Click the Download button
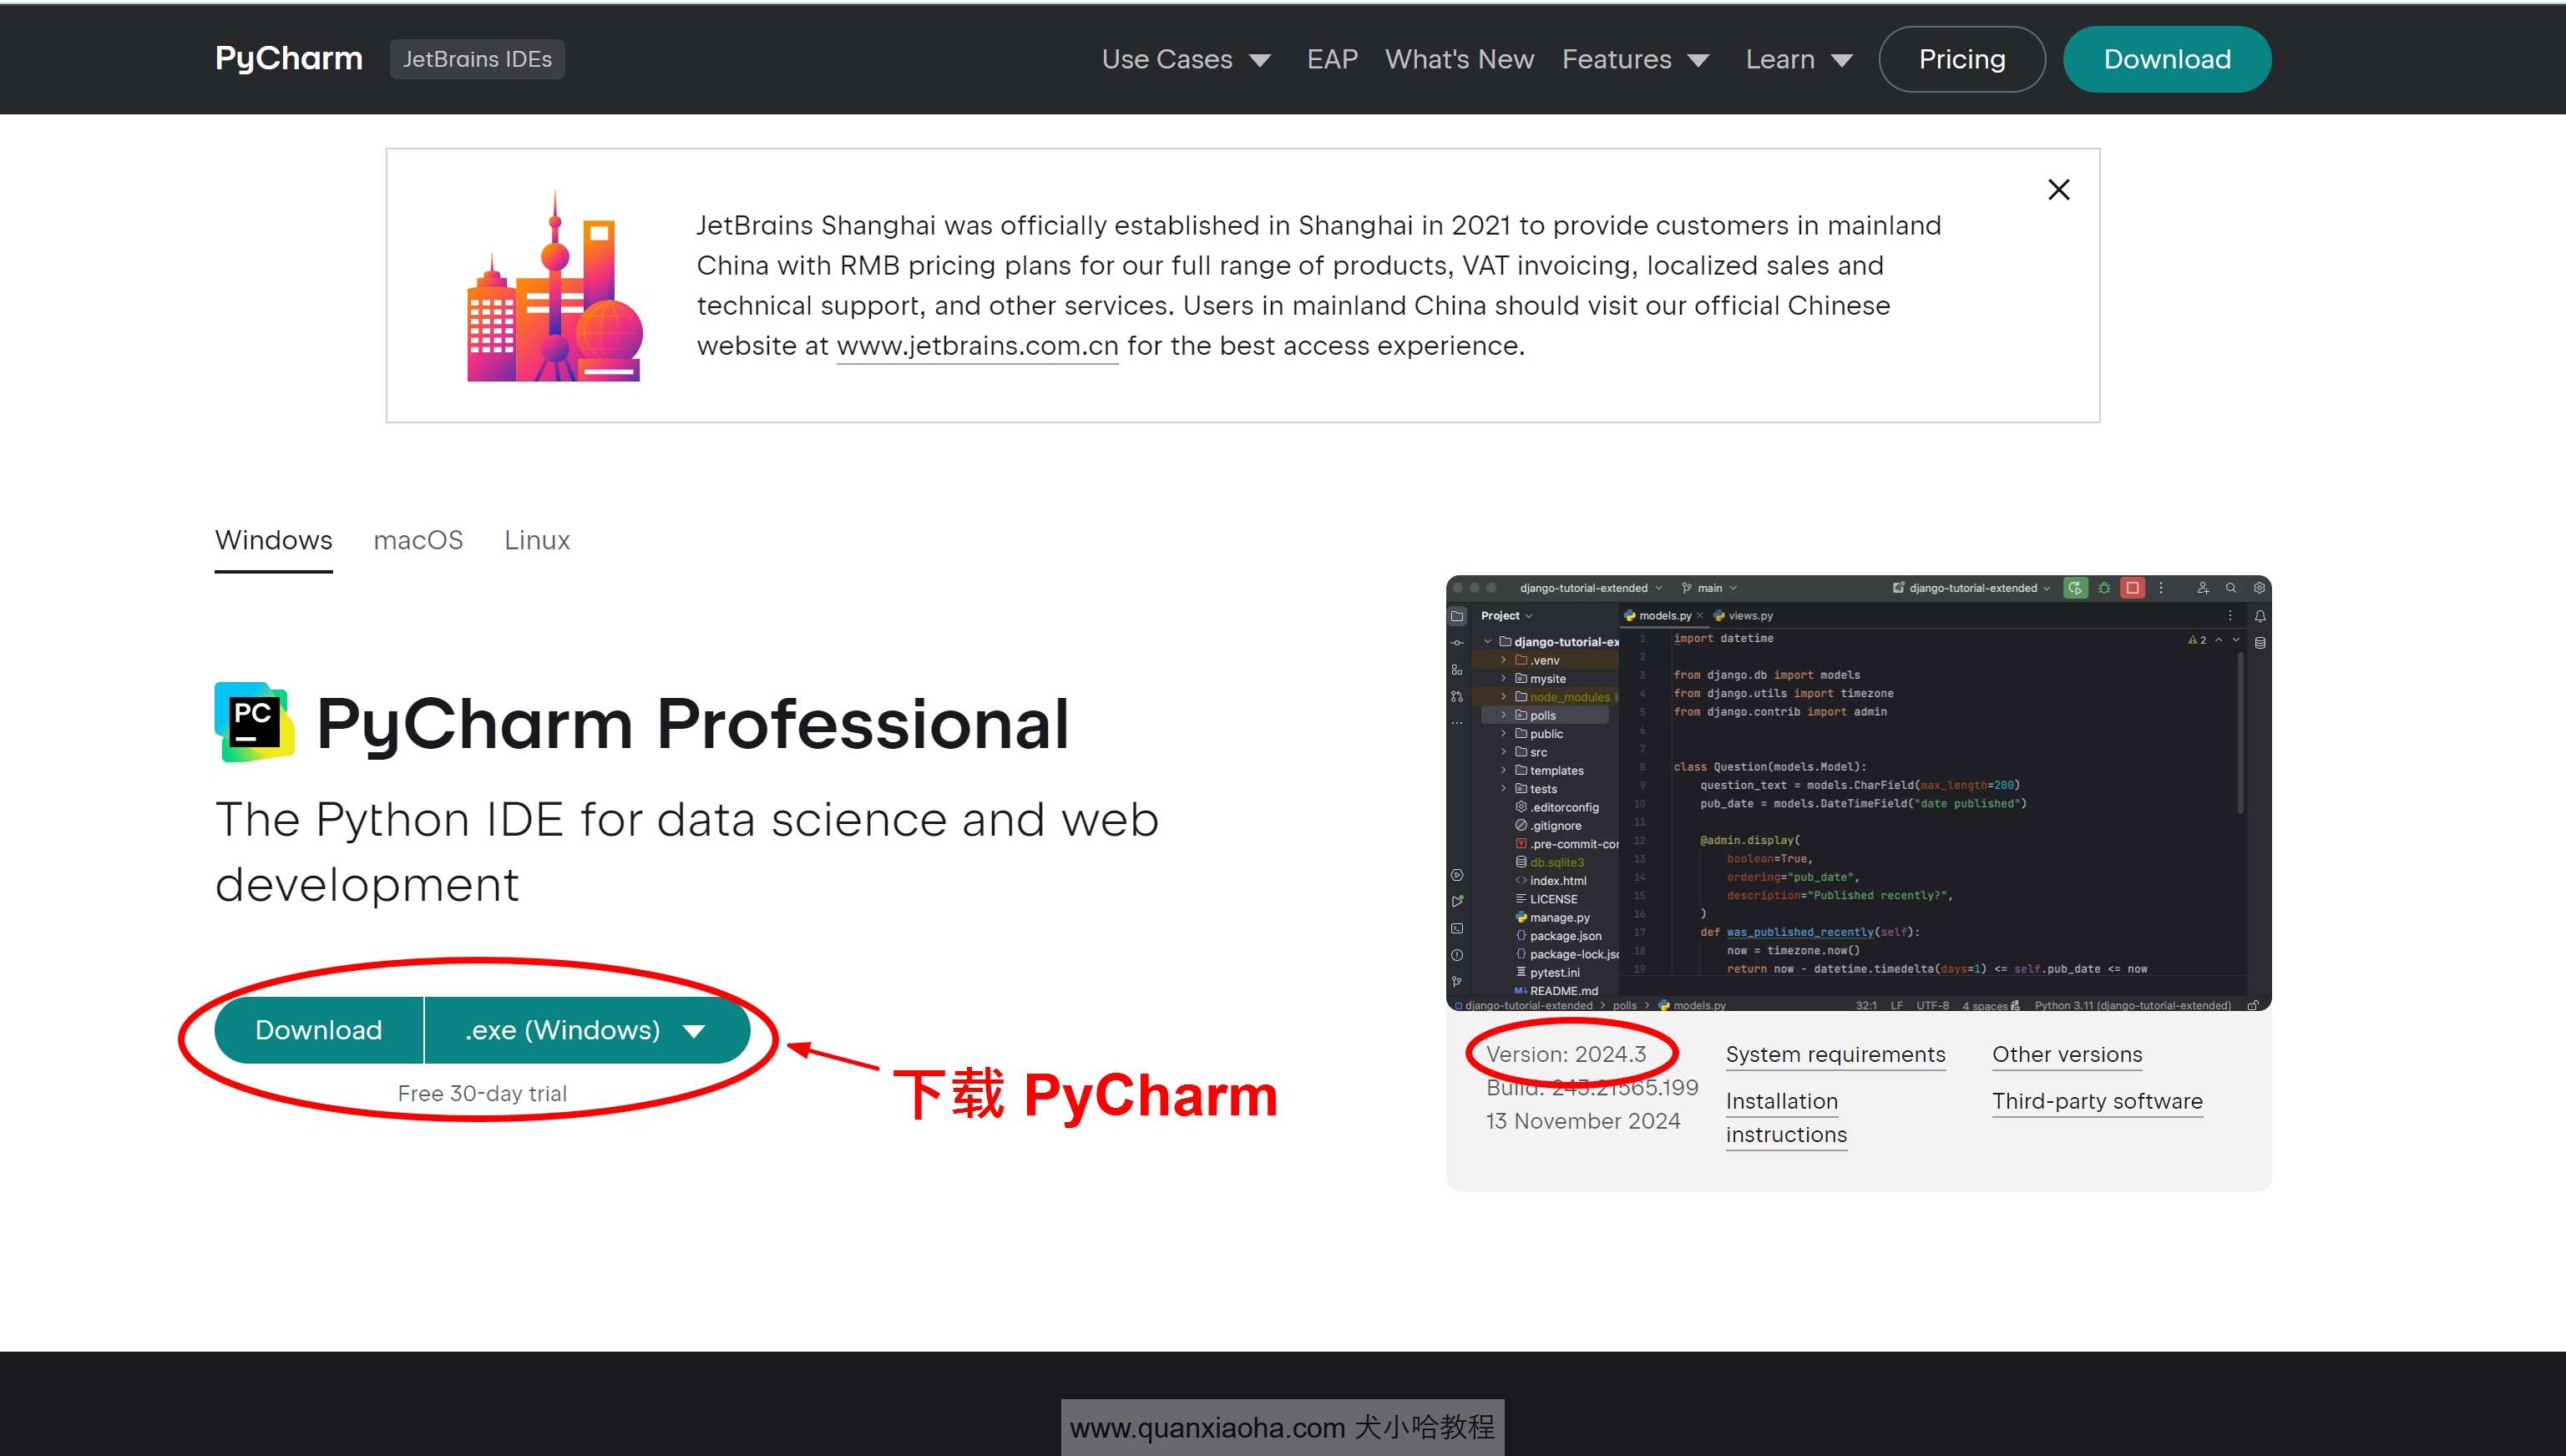 [x=317, y=1028]
